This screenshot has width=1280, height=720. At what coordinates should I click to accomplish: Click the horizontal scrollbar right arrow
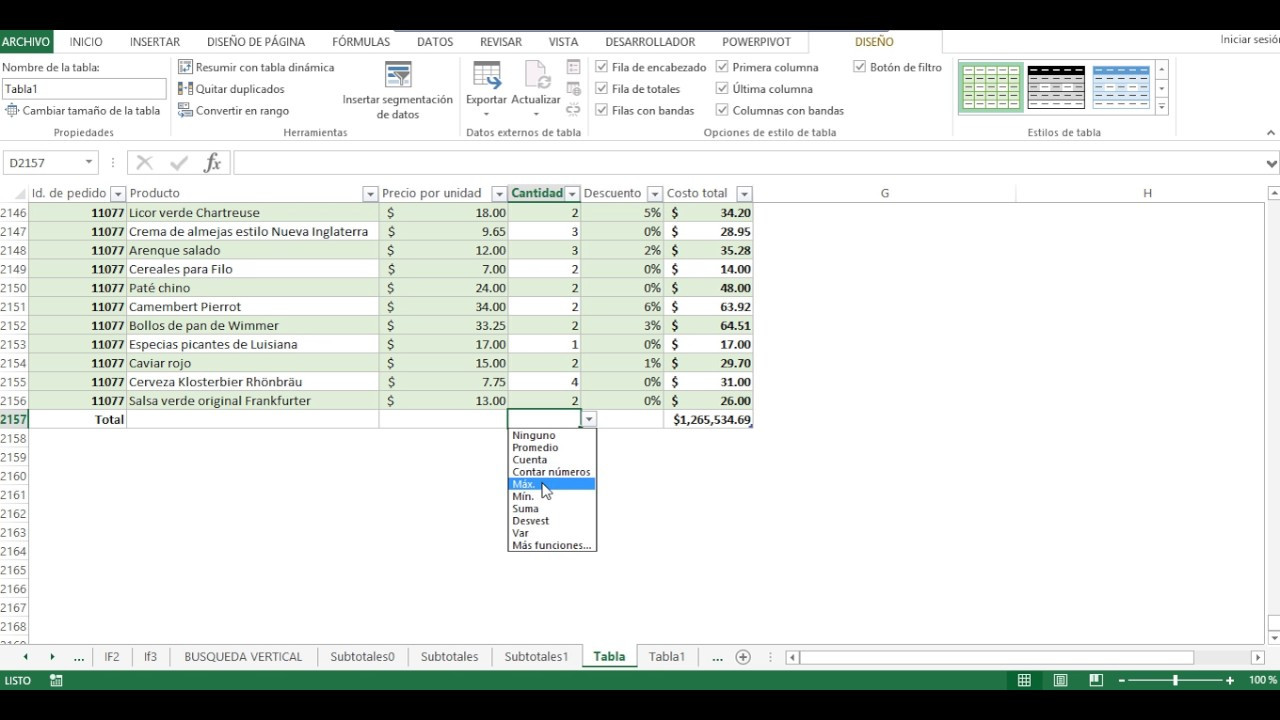(x=1256, y=656)
